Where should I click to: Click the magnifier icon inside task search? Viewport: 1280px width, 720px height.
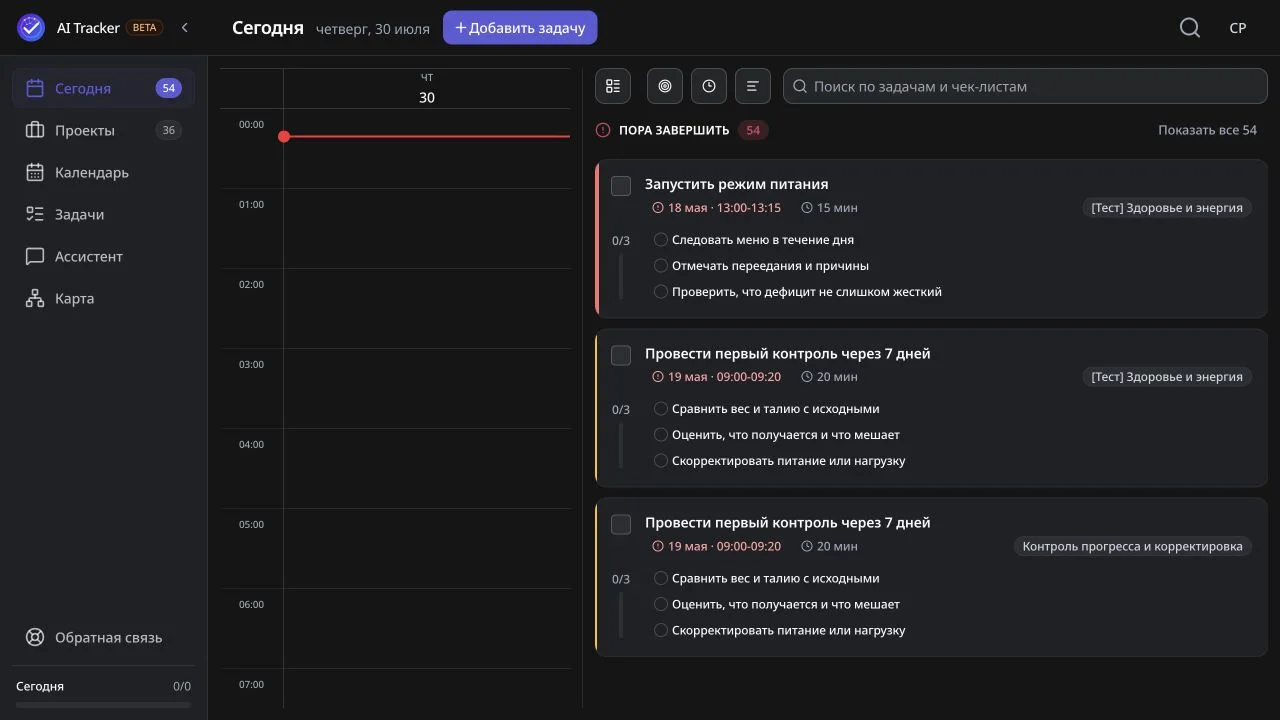(x=800, y=86)
